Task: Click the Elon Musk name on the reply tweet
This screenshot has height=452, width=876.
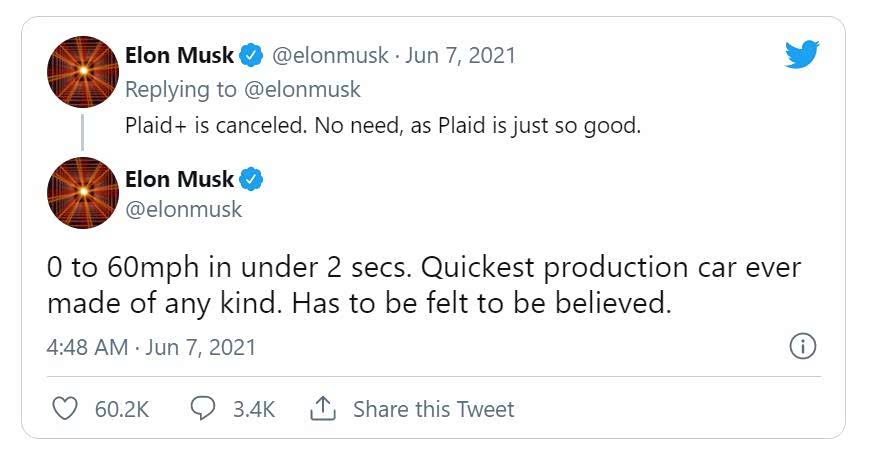Action: pos(179,55)
